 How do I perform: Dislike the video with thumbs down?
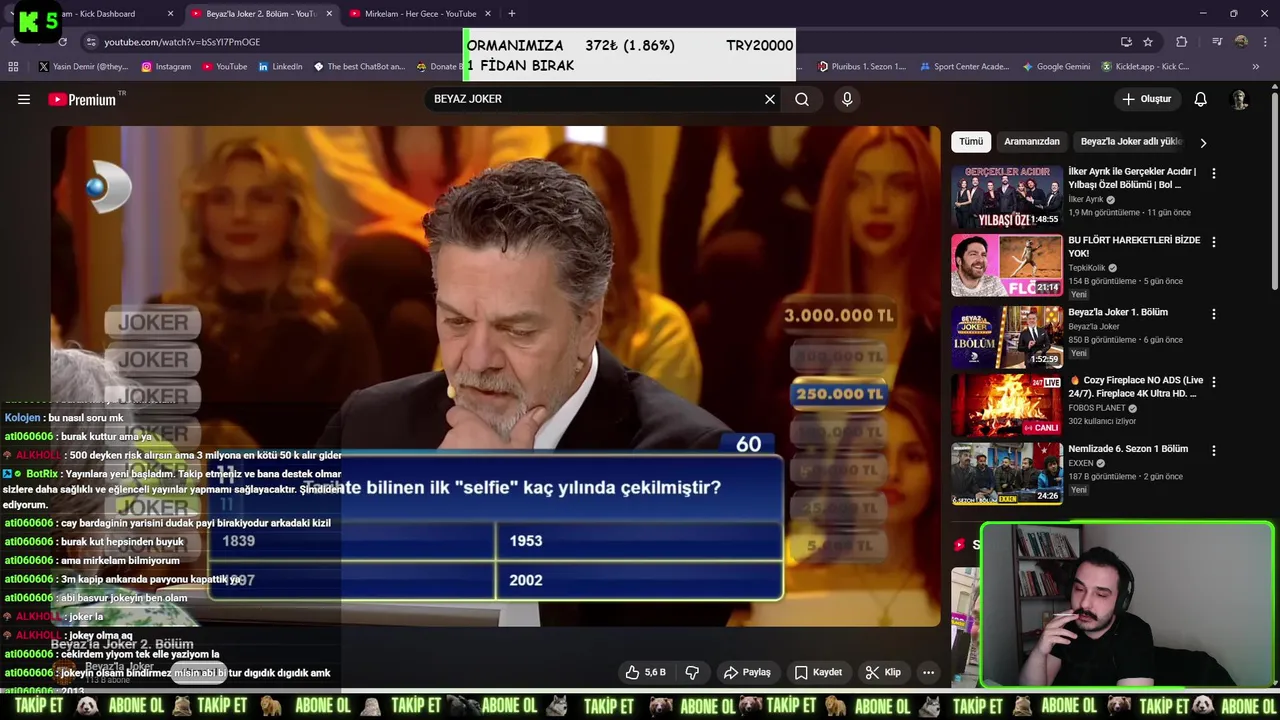(x=692, y=672)
